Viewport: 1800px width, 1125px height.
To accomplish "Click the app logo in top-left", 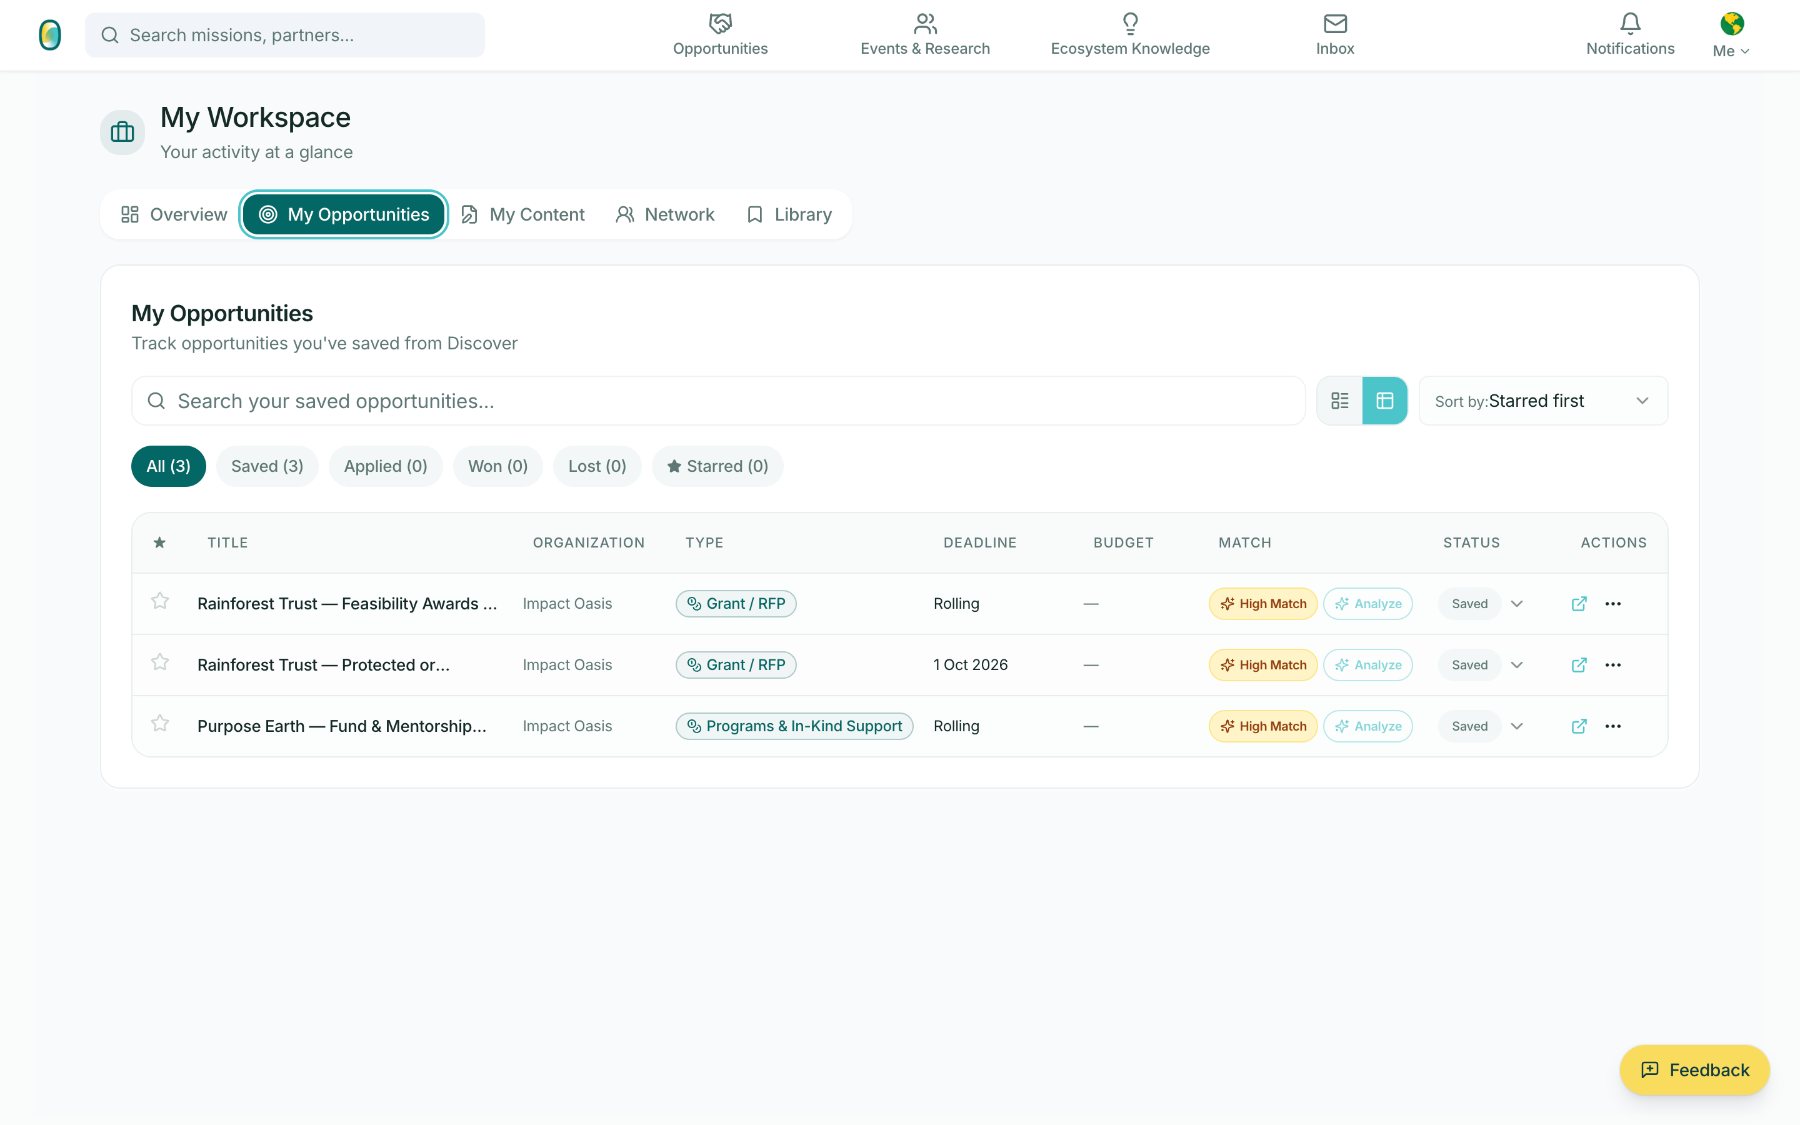I will 50,35.
